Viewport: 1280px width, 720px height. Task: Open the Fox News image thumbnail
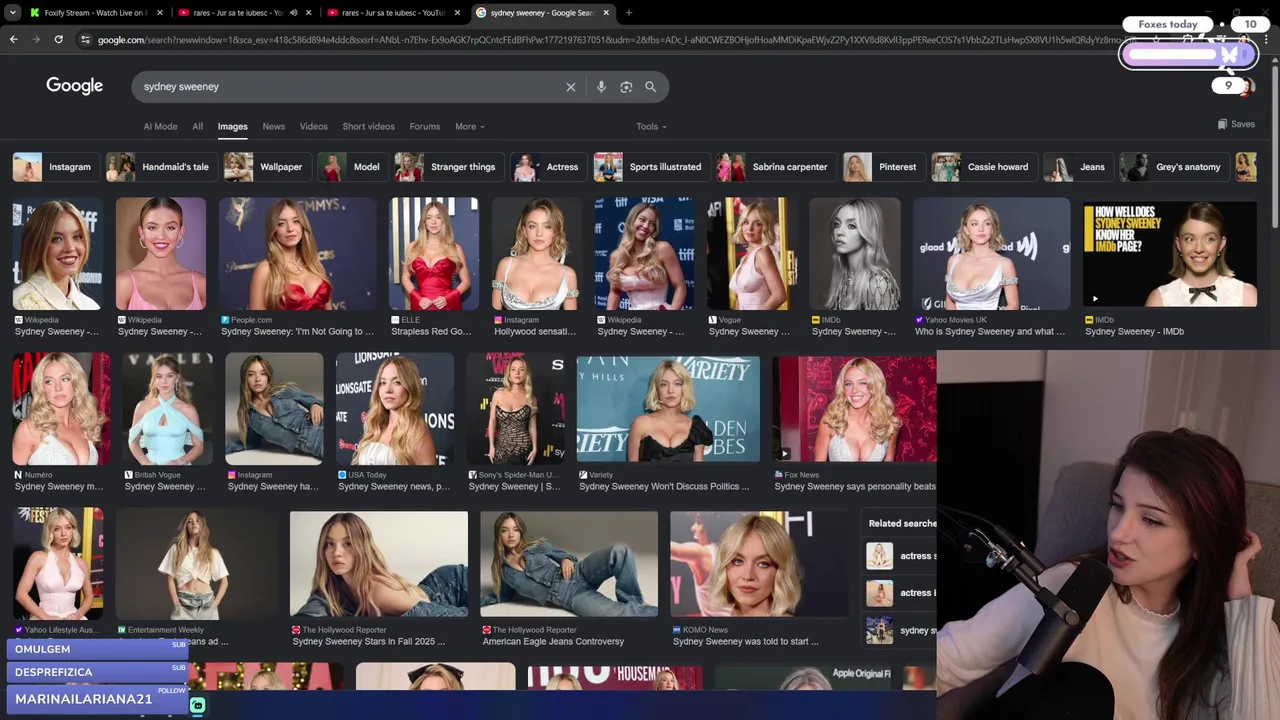pos(855,408)
